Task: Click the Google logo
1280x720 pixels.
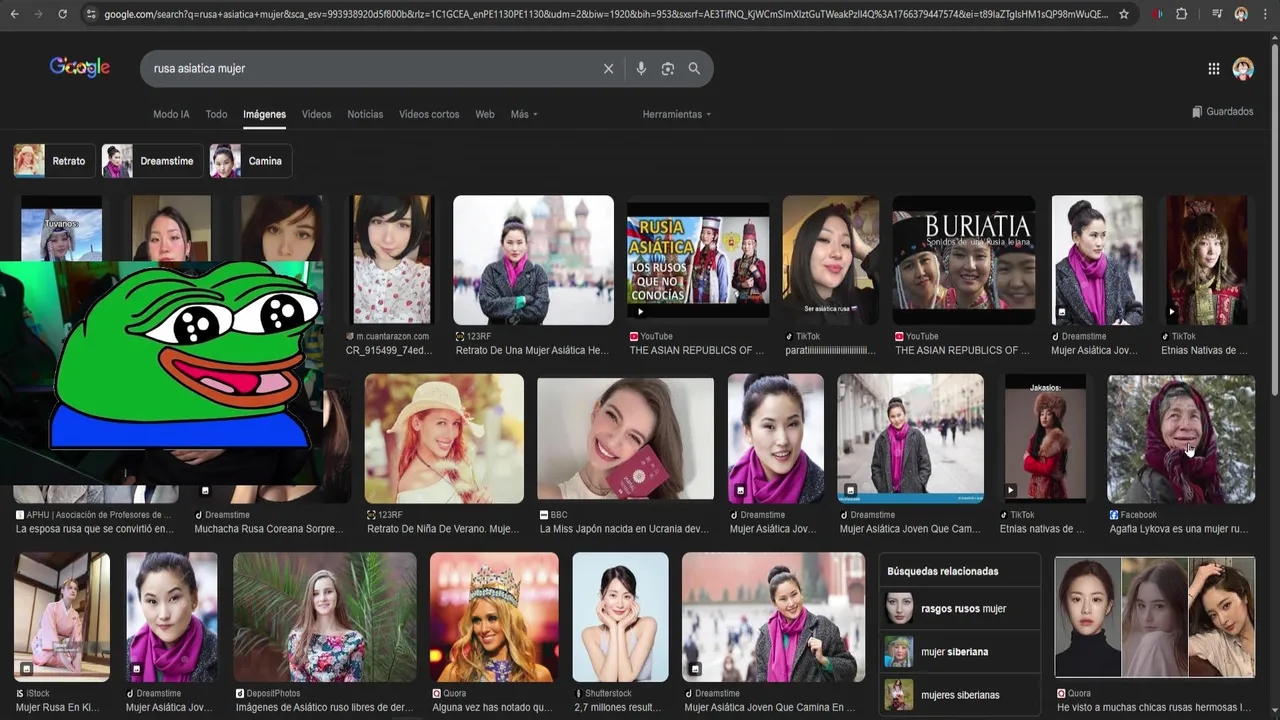Action: (80, 68)
